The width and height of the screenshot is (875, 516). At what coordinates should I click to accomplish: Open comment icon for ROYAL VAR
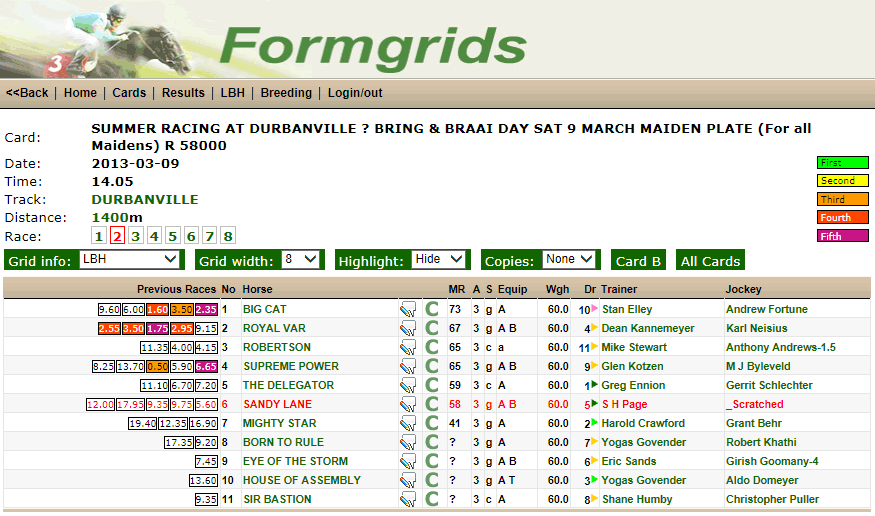[x=408, y=329]
